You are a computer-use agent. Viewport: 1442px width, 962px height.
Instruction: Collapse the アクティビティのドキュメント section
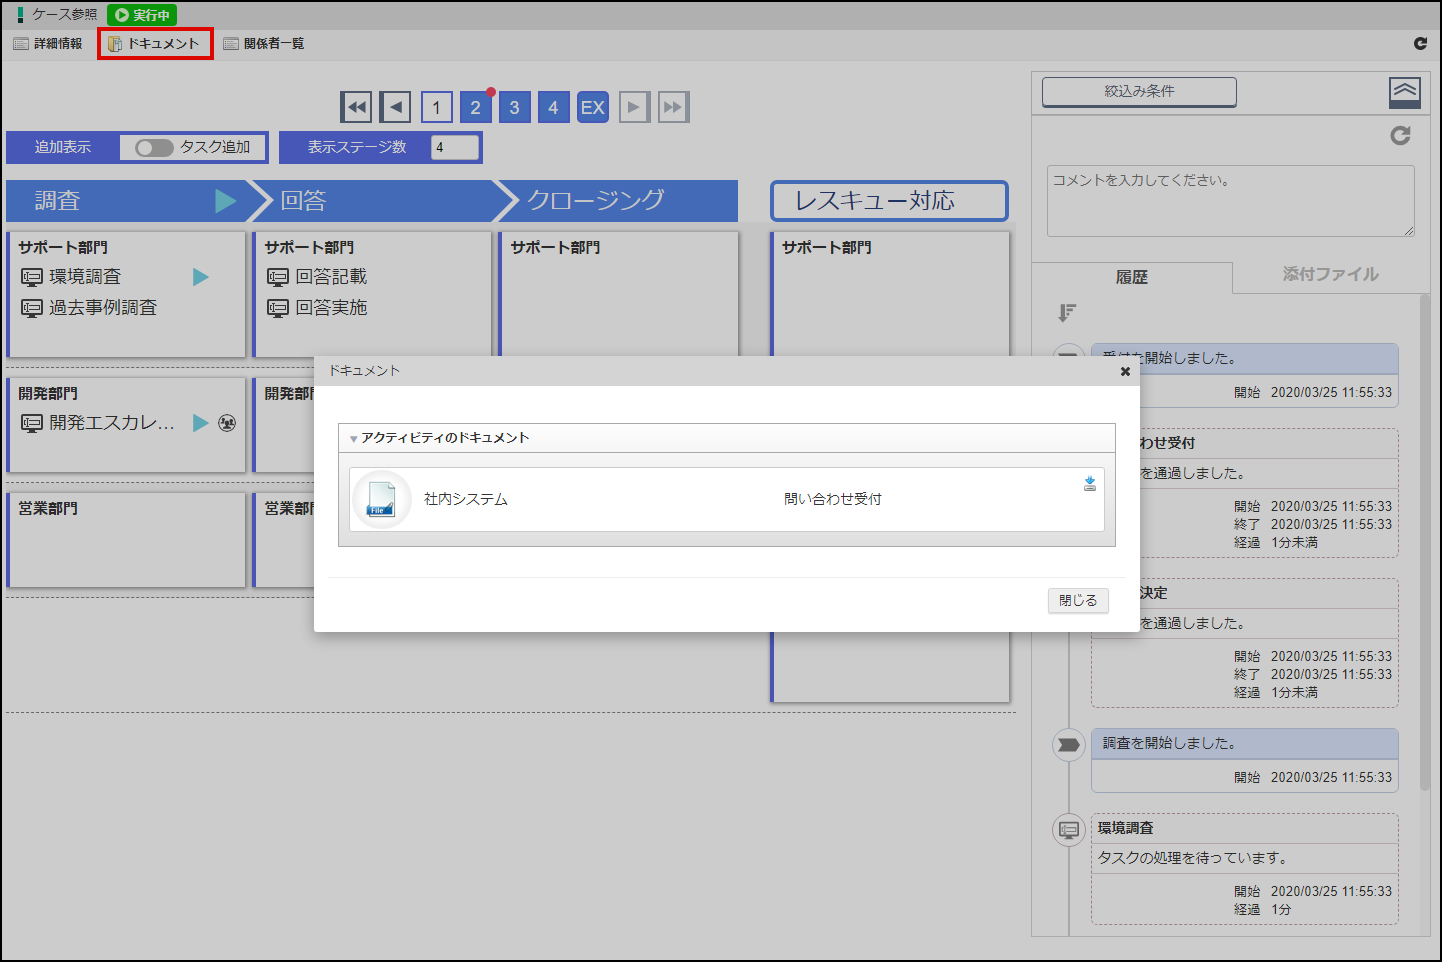point(354,439)
